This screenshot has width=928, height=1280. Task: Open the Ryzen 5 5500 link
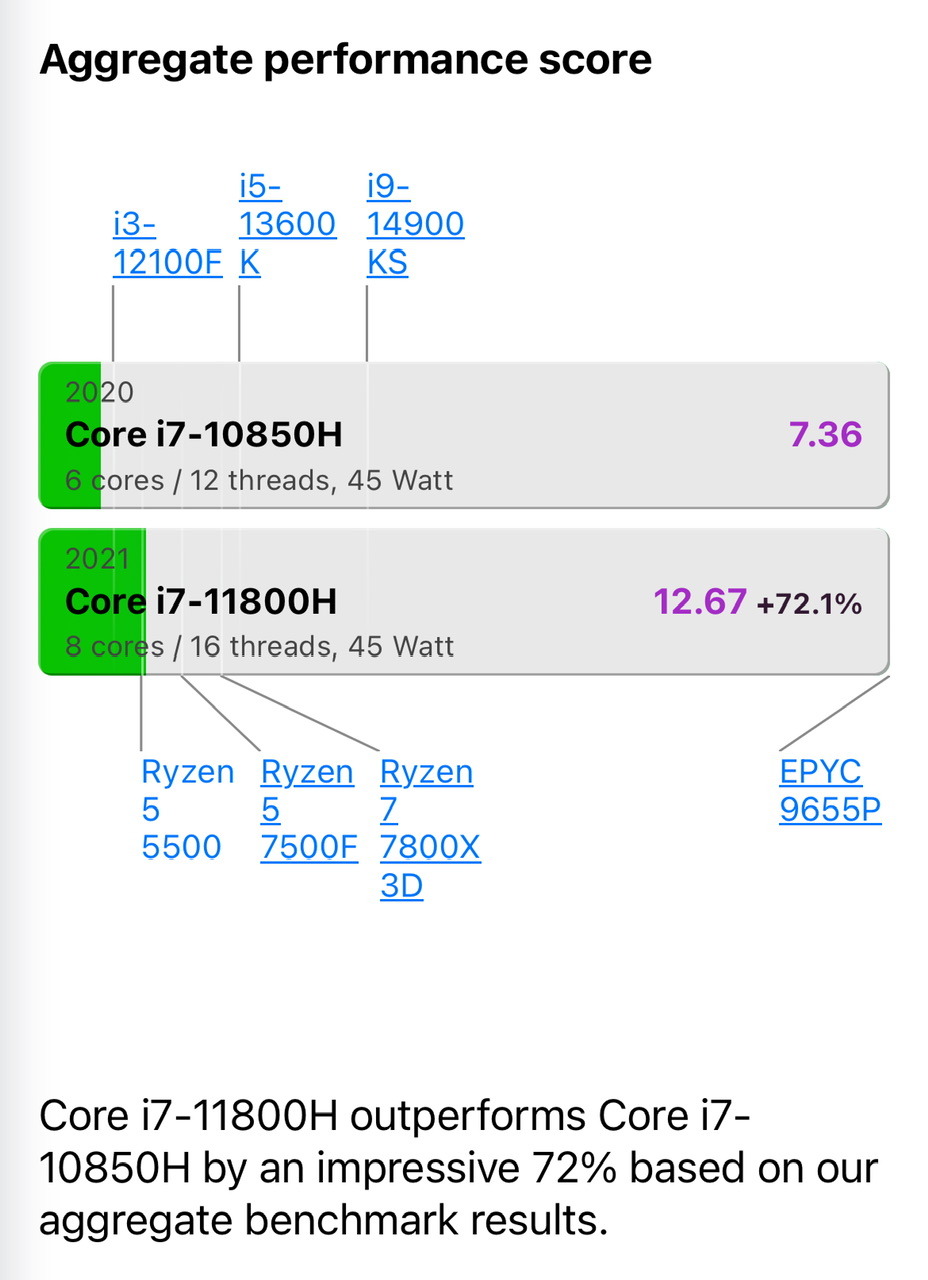point(187,809)
